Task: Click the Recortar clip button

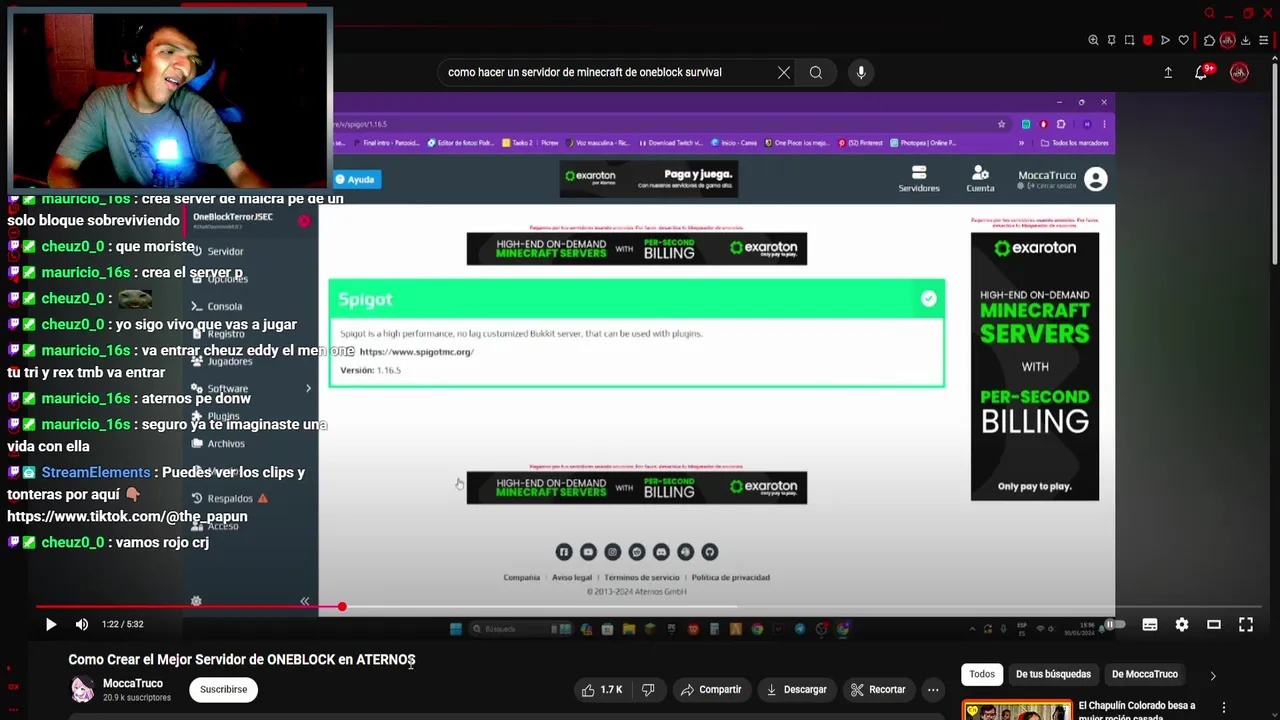Action: point(878,689)
